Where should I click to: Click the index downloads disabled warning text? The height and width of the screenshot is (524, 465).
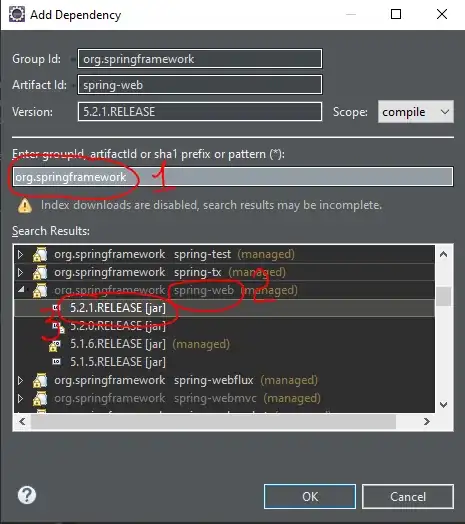[211, 205]
